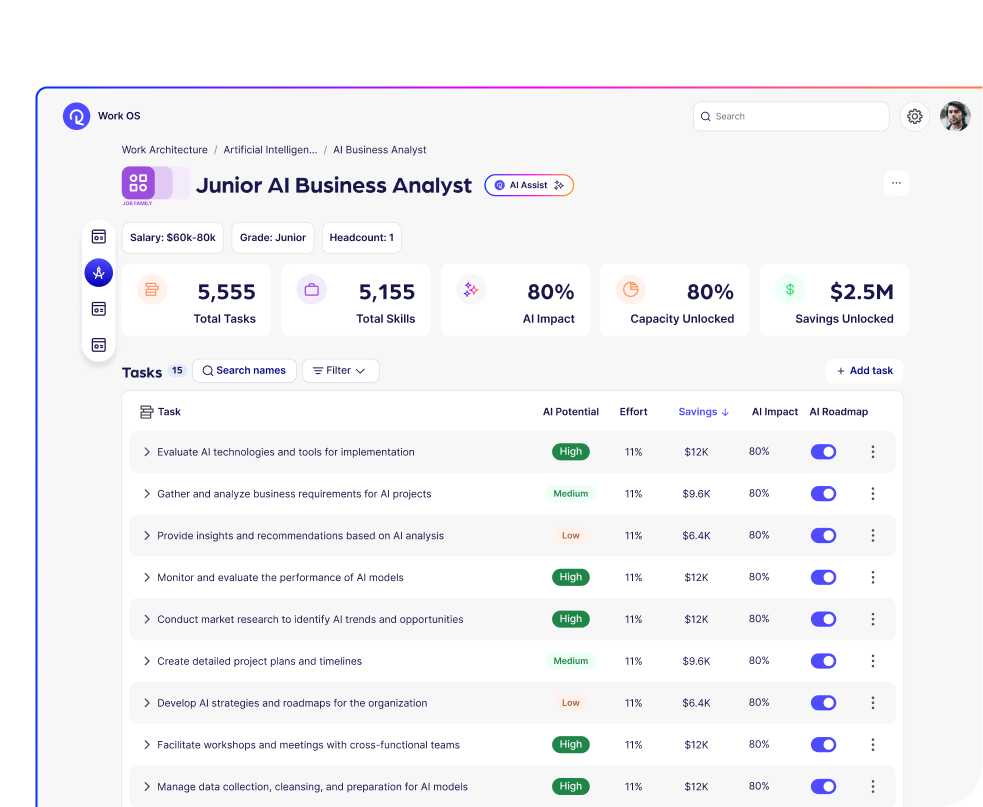Open the three-dot menu beside the page title
Image resolution: width=983 pixels, height=807 pixels.
click(896, 183)
